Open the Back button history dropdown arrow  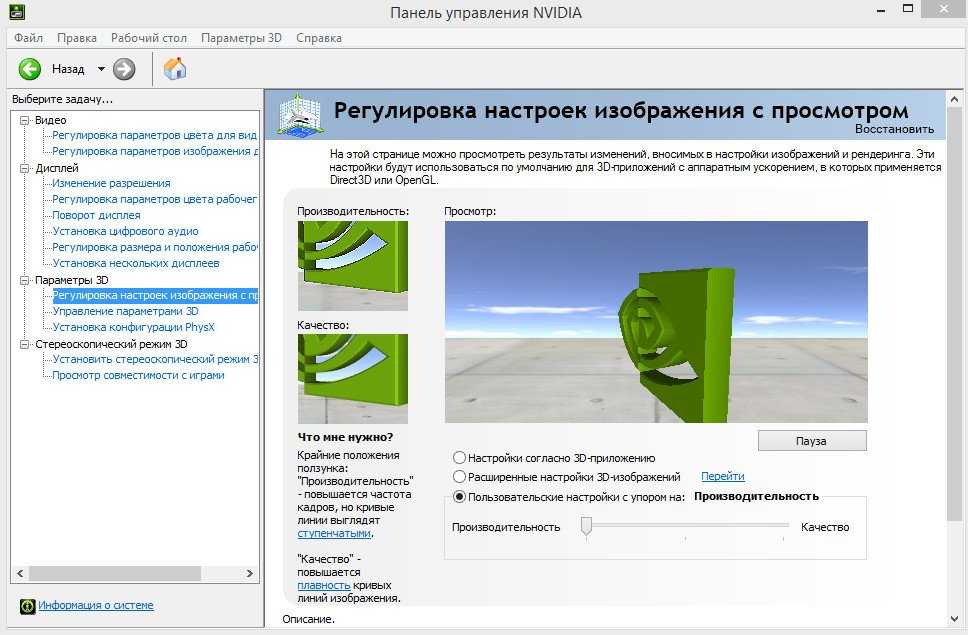tap(101, 69)
